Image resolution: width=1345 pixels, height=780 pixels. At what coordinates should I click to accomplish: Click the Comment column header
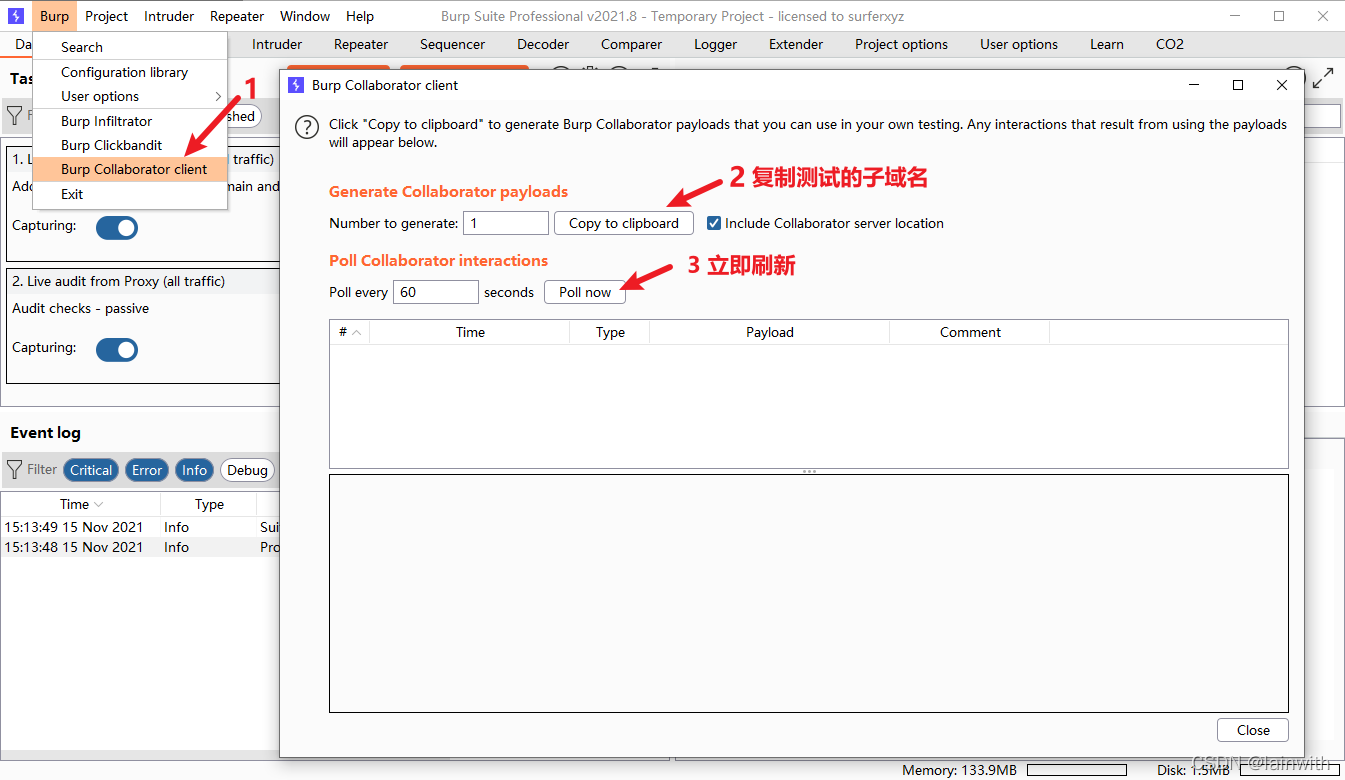(970, 332)
